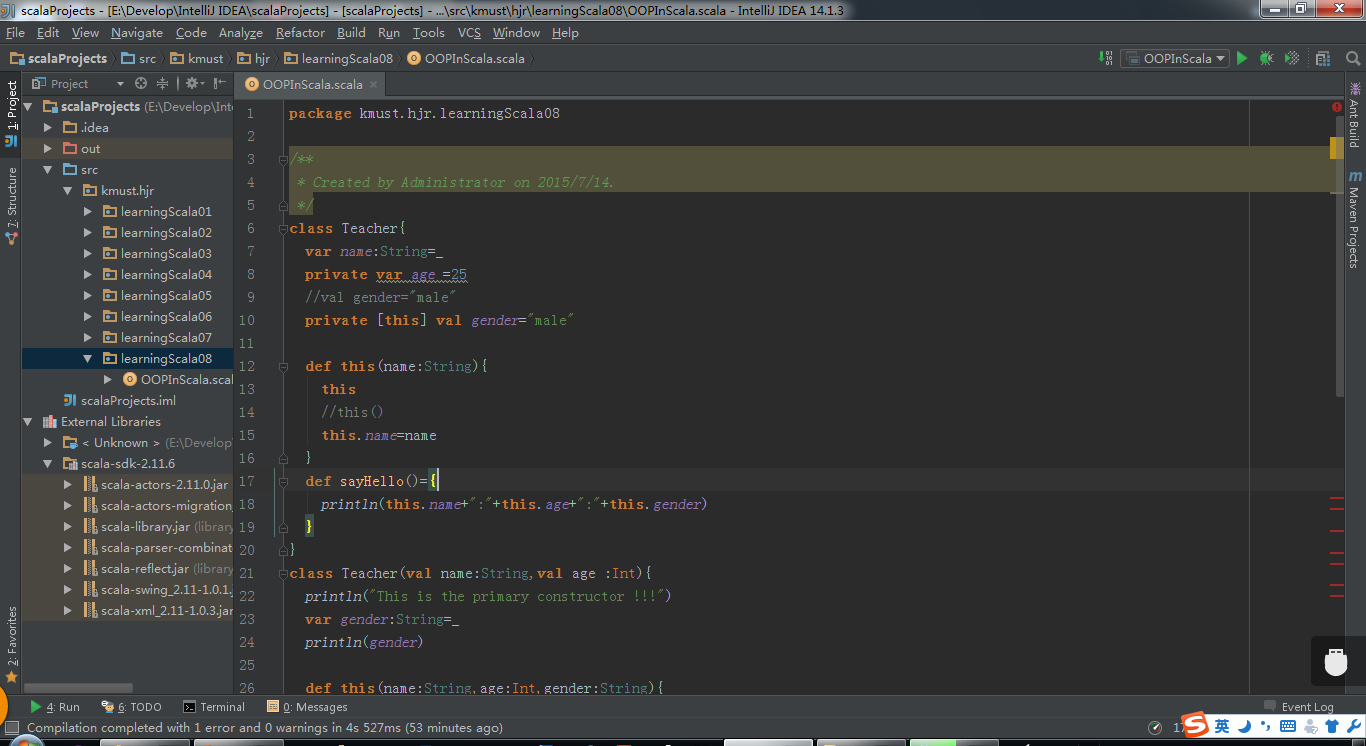Expand the .idea folder

point(48,127)
